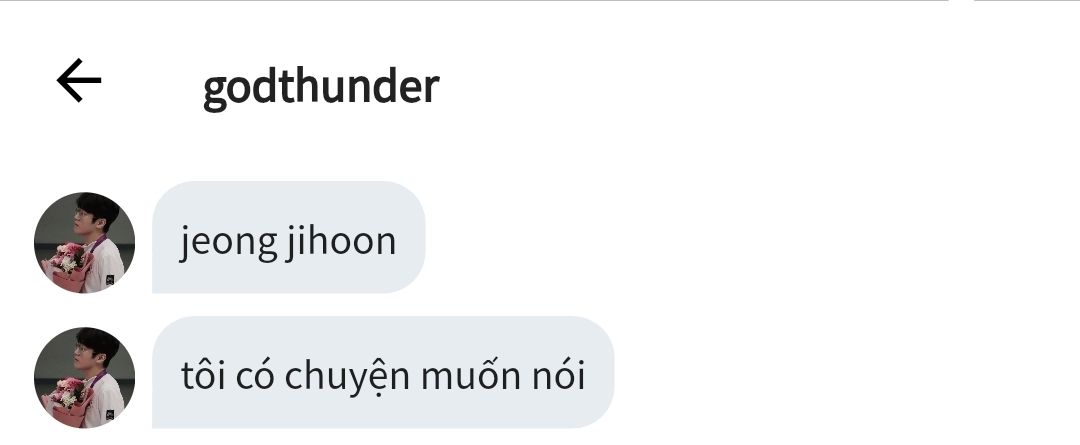The width and height of the screenshot is (1080, 445).
Task: Open avatar beside the "jeong jihoon" message
Action: tap(84, 242)
